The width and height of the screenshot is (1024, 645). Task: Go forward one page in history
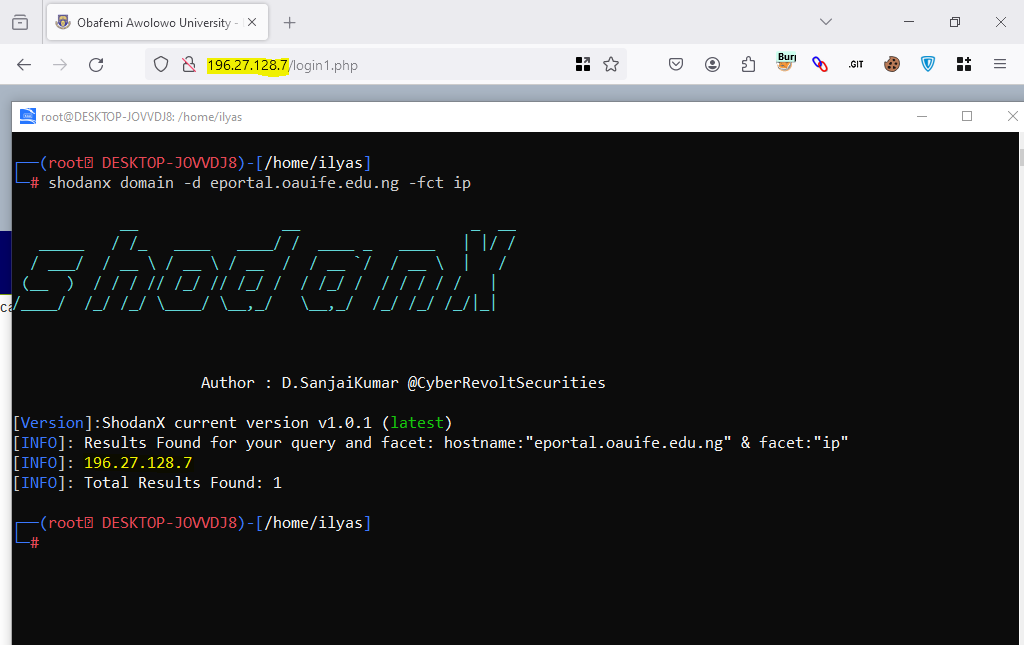tap(60, 65)
